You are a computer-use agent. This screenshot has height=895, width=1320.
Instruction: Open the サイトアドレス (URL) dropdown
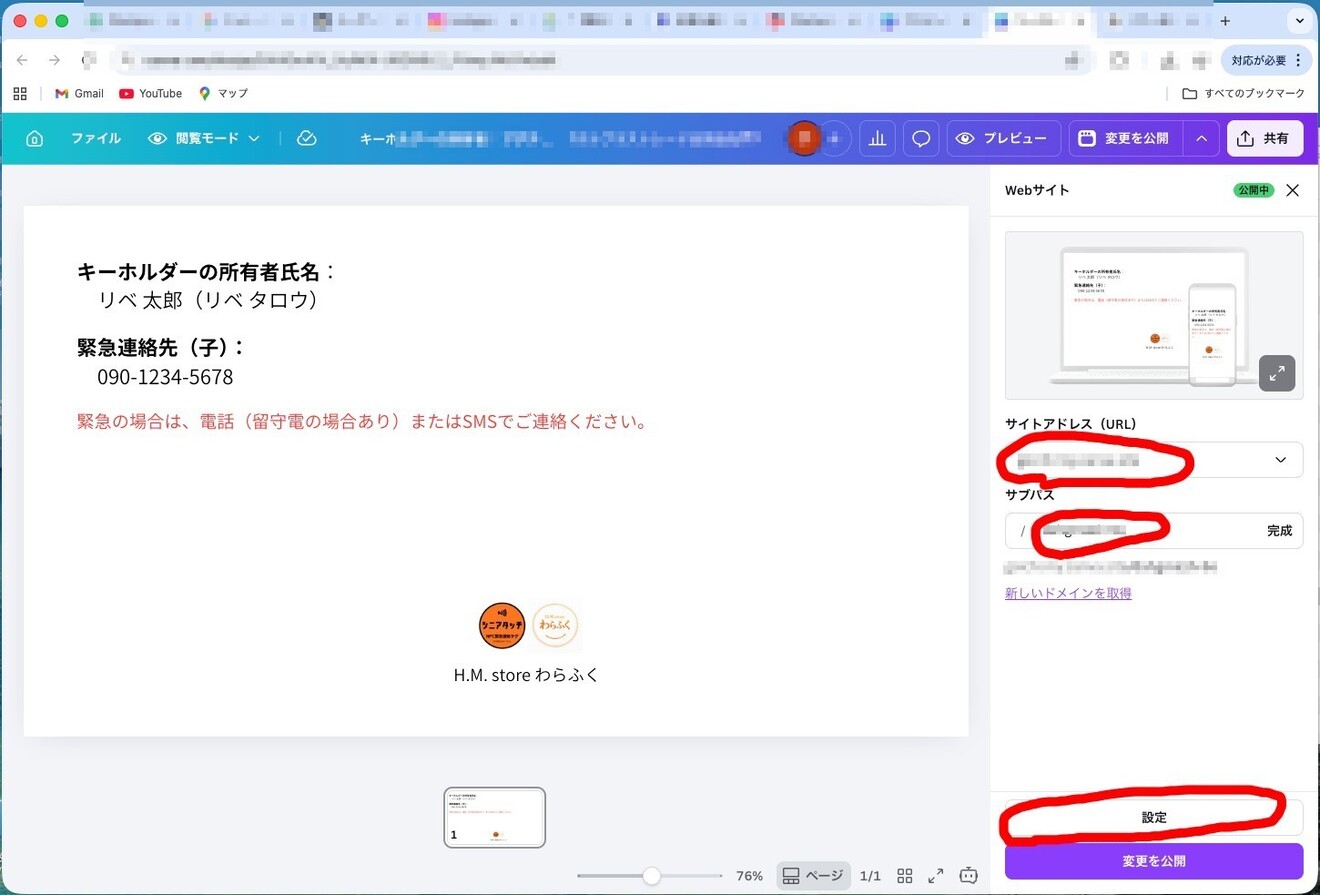1154,460
